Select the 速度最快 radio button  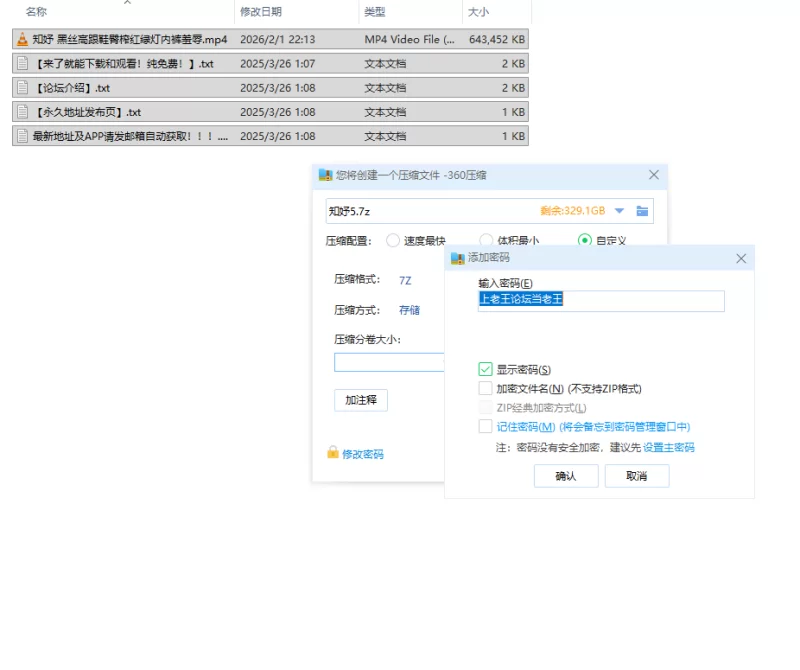[393, 241]
